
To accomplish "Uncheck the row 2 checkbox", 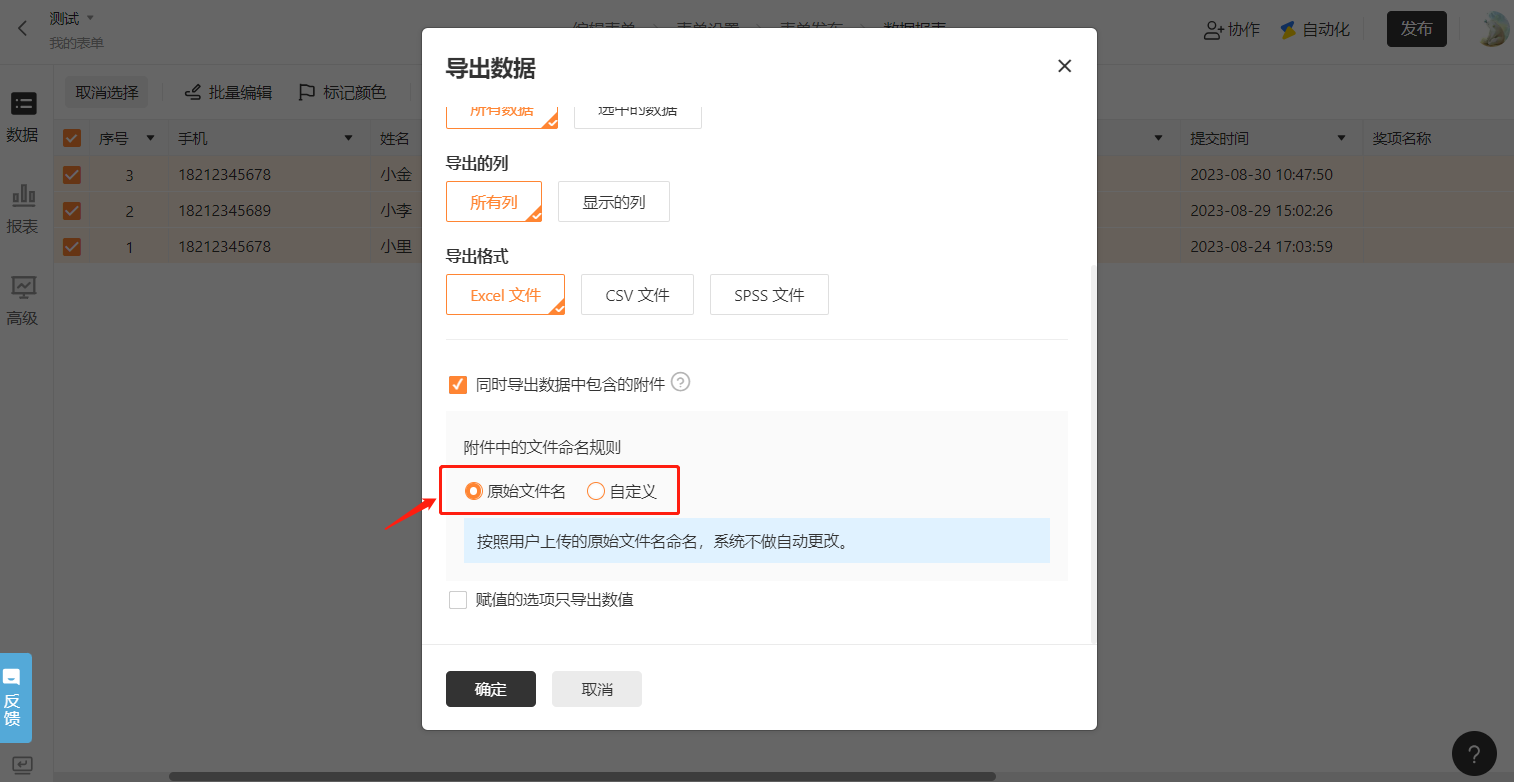I will [72, 211].
